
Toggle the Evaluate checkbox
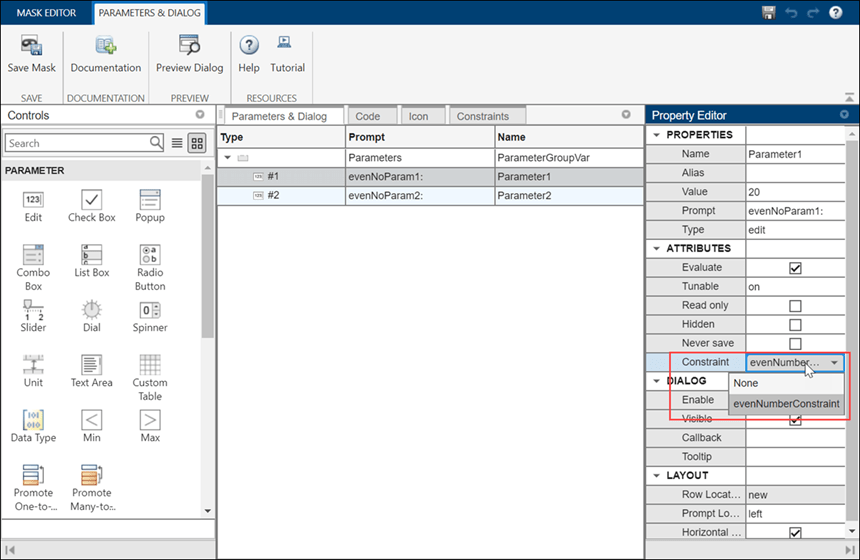click(795, 268)
